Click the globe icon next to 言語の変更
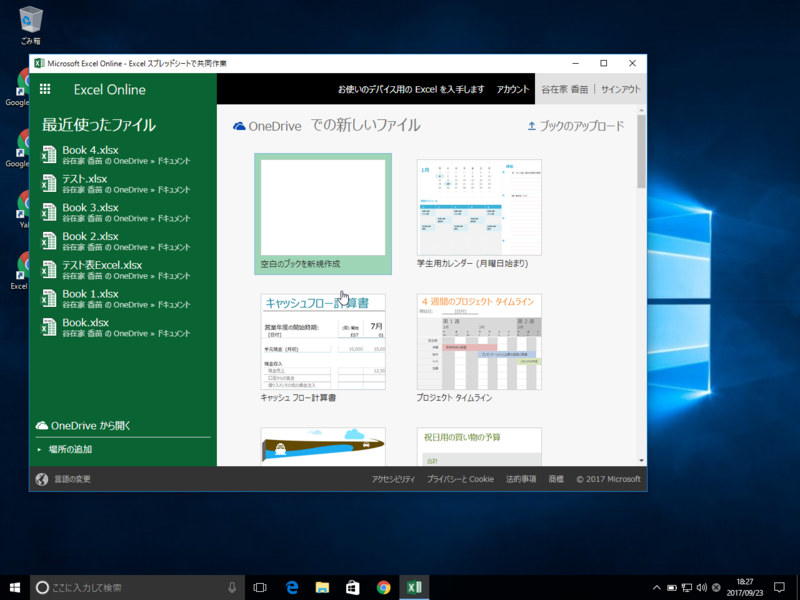Screen dimensions: 800x600 click(x=42, y=479)
